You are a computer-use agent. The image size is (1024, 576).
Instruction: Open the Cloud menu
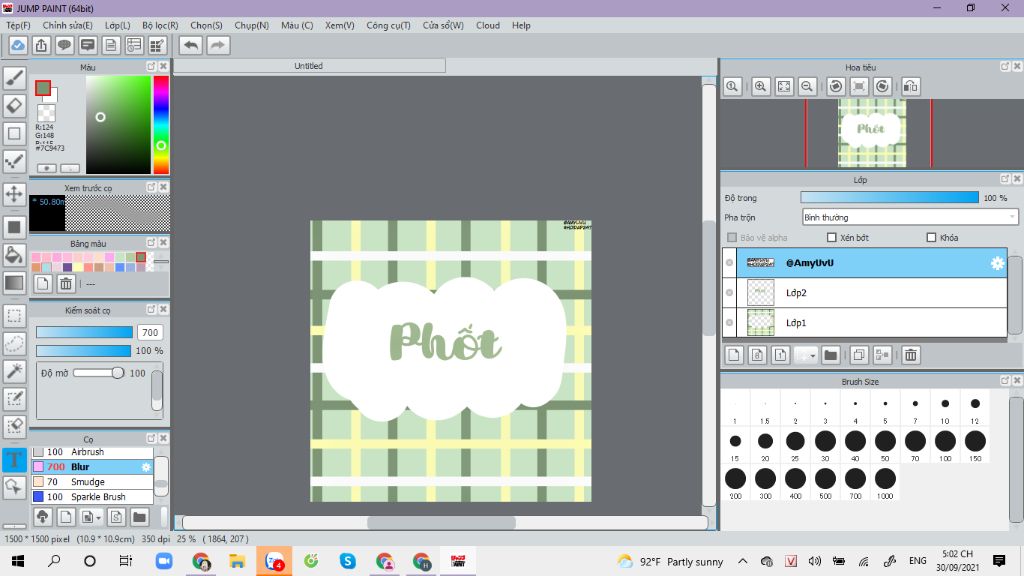tap(488, 25)
